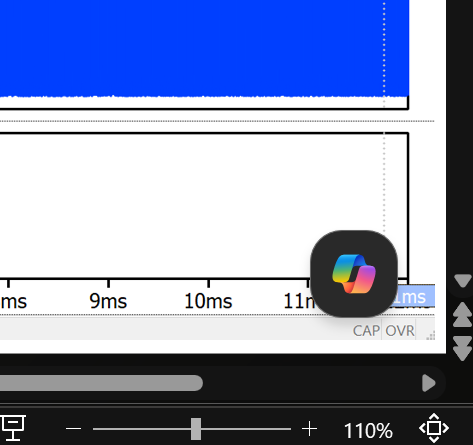Click the 110% zoom level
473x445 pixels.
tap(368, 430)
